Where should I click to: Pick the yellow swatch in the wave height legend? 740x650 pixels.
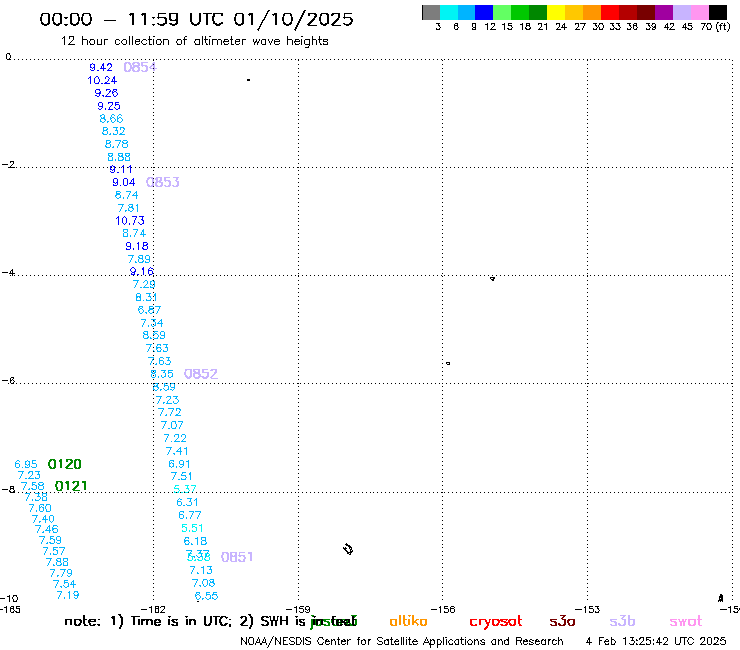556,12
